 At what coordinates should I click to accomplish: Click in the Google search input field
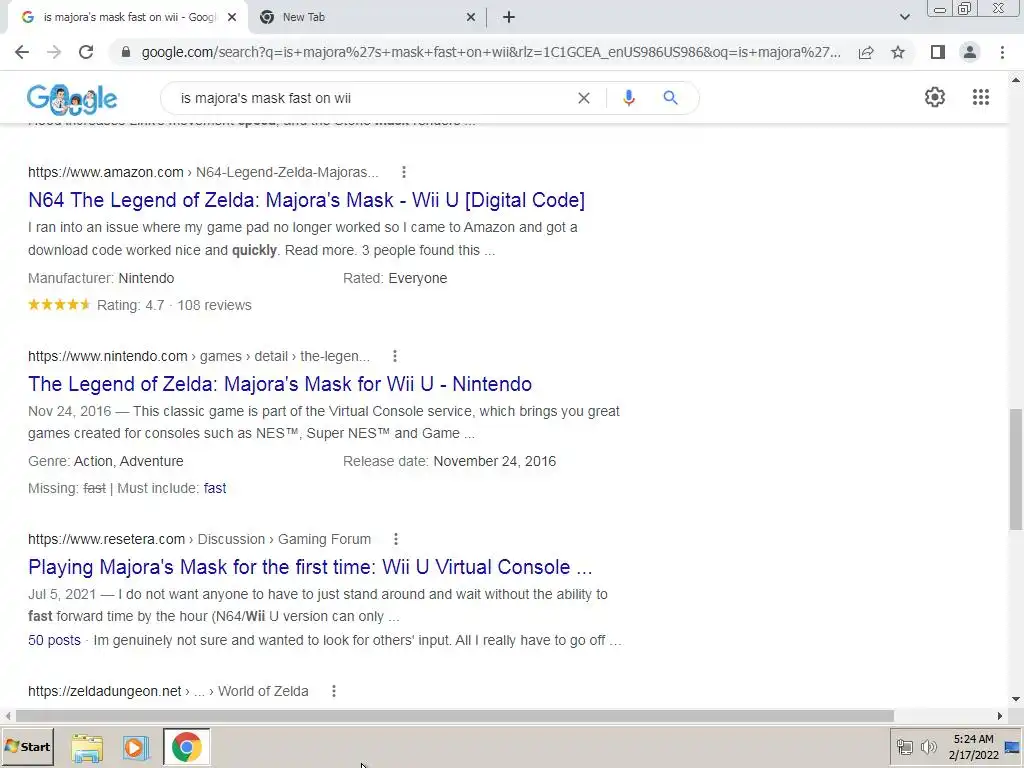[372, 98]
